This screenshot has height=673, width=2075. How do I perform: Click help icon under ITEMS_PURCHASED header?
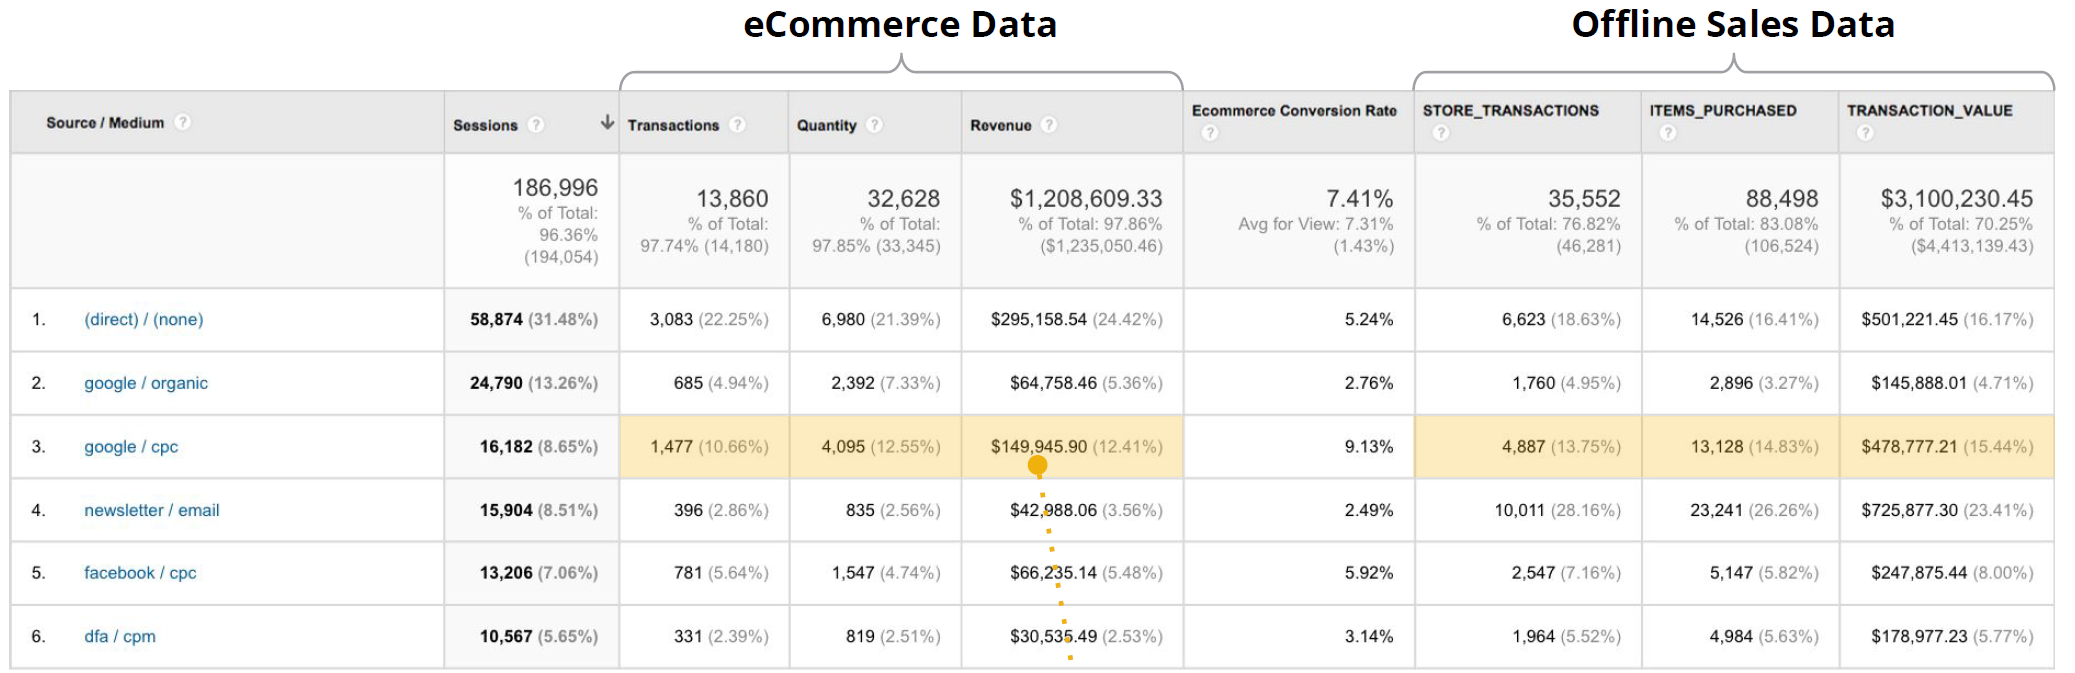(x=1667, y=133)
